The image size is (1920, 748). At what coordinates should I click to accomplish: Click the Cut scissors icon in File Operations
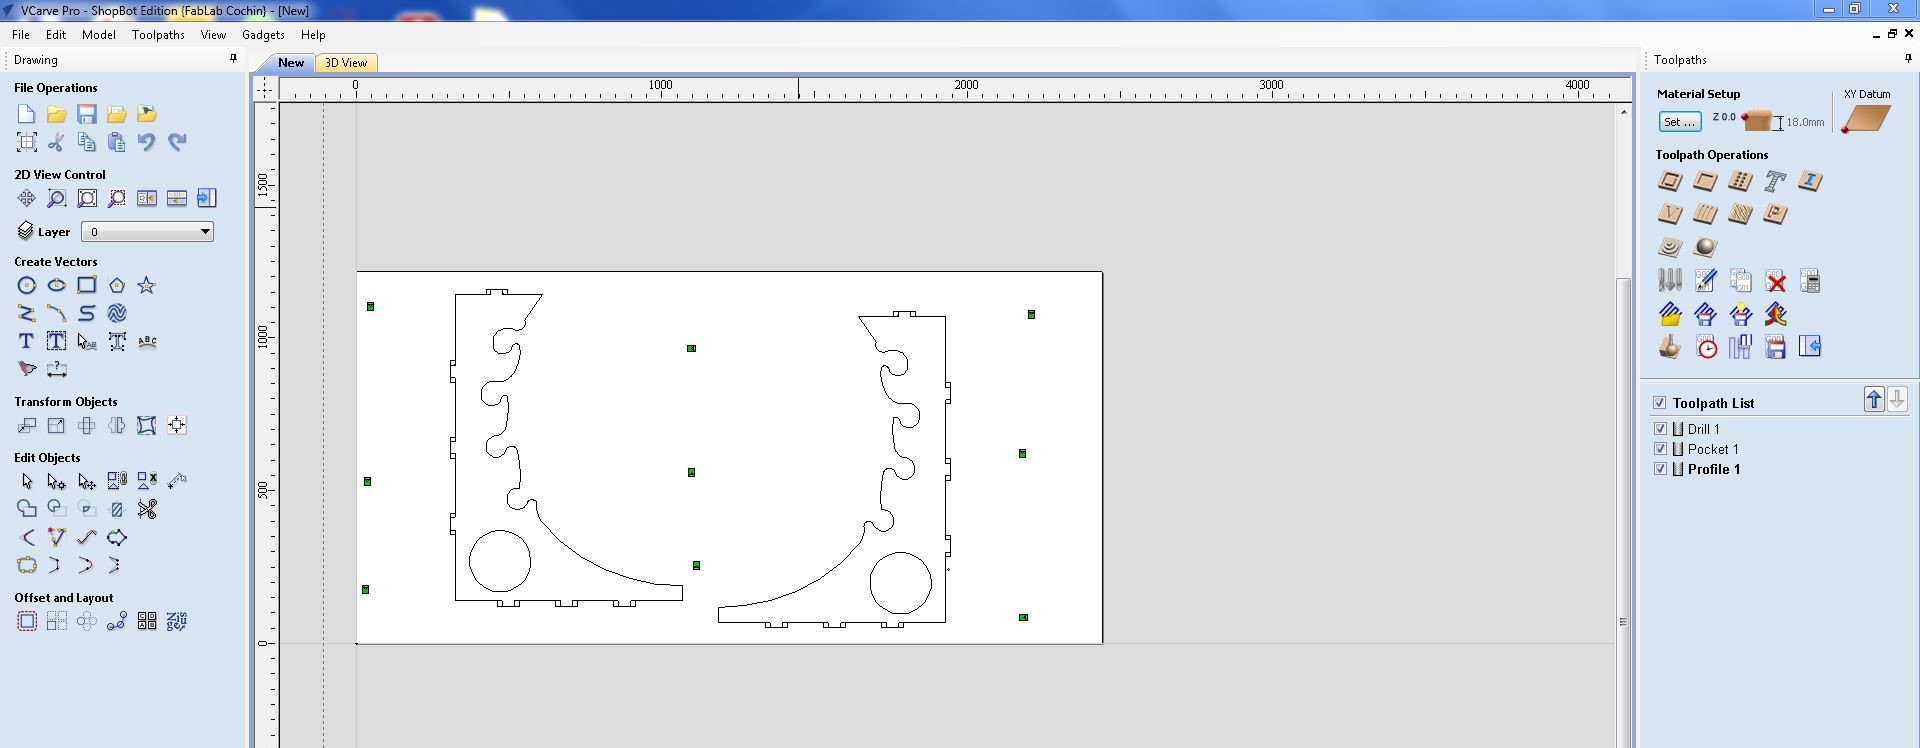coord(57,142)
